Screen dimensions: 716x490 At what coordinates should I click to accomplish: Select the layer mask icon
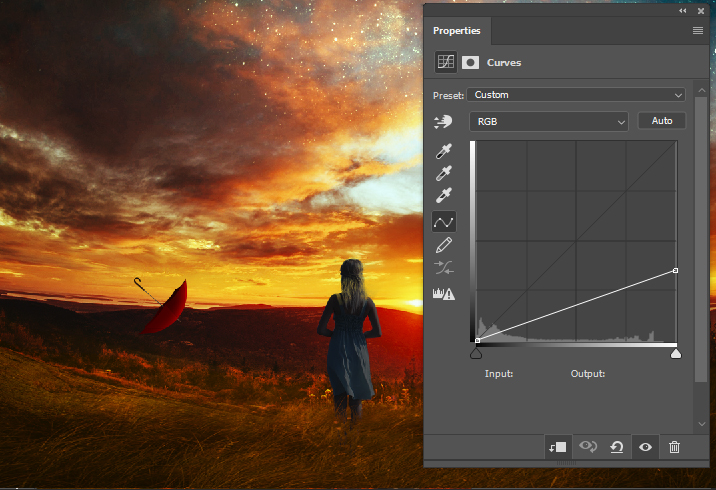pos(470,62)
